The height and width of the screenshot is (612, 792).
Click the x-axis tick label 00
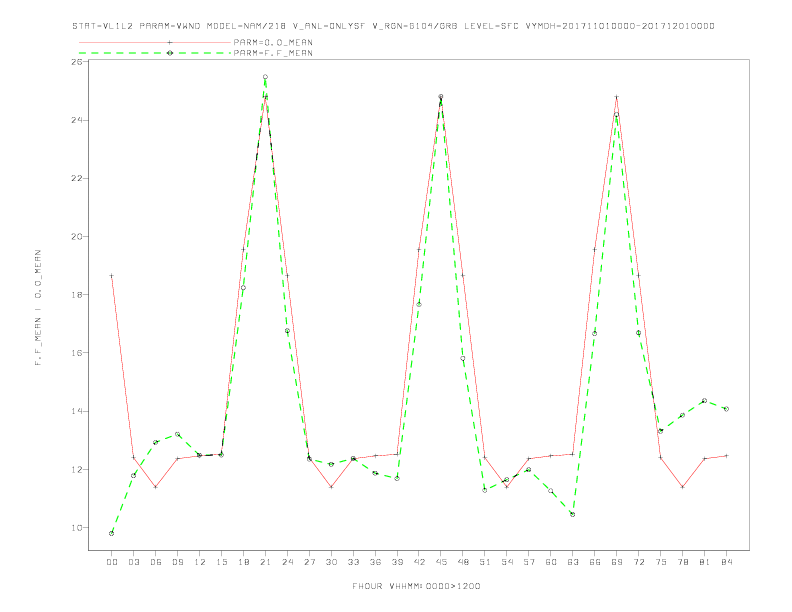click(x=111, y=562)
